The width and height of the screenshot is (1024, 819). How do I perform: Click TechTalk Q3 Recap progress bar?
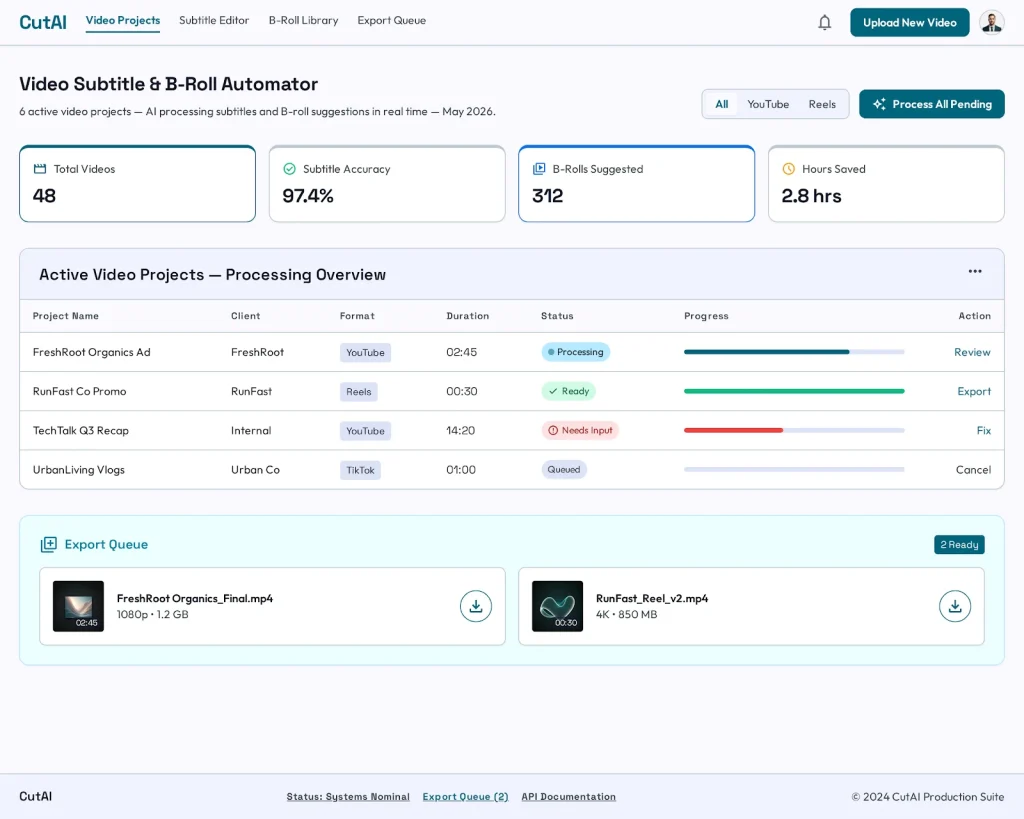pos(794,430)
